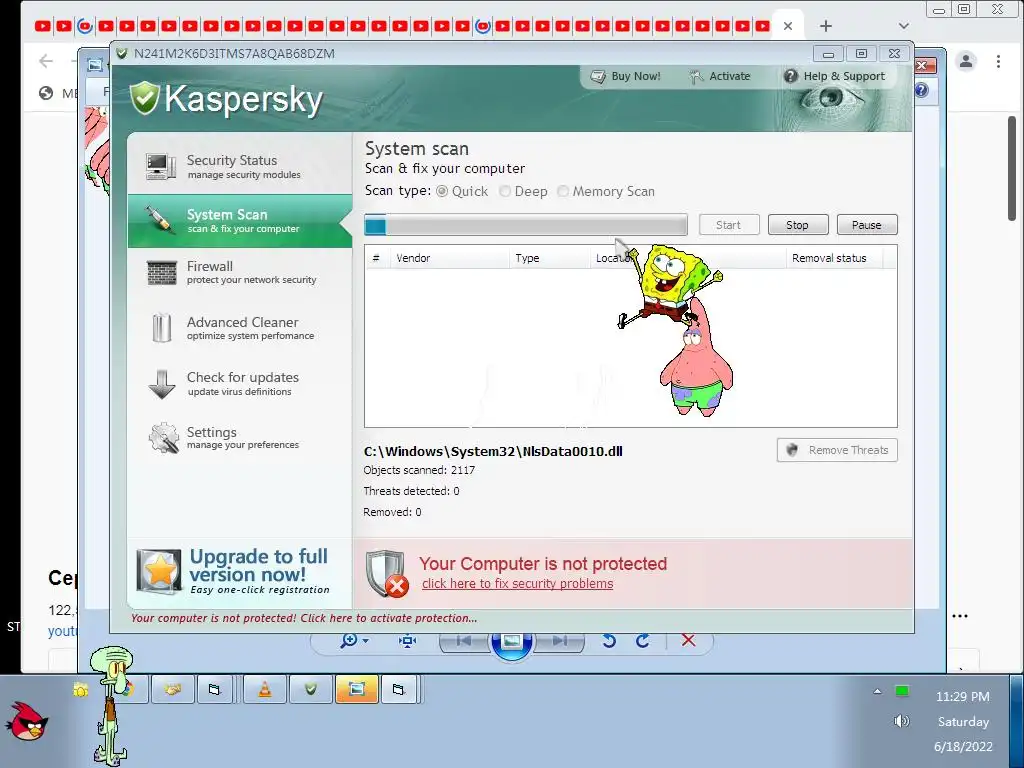The height and width of the screenshot is (768, 1024).
Task: Open the Chrome profile avatar icon
Action: point(965,61)
